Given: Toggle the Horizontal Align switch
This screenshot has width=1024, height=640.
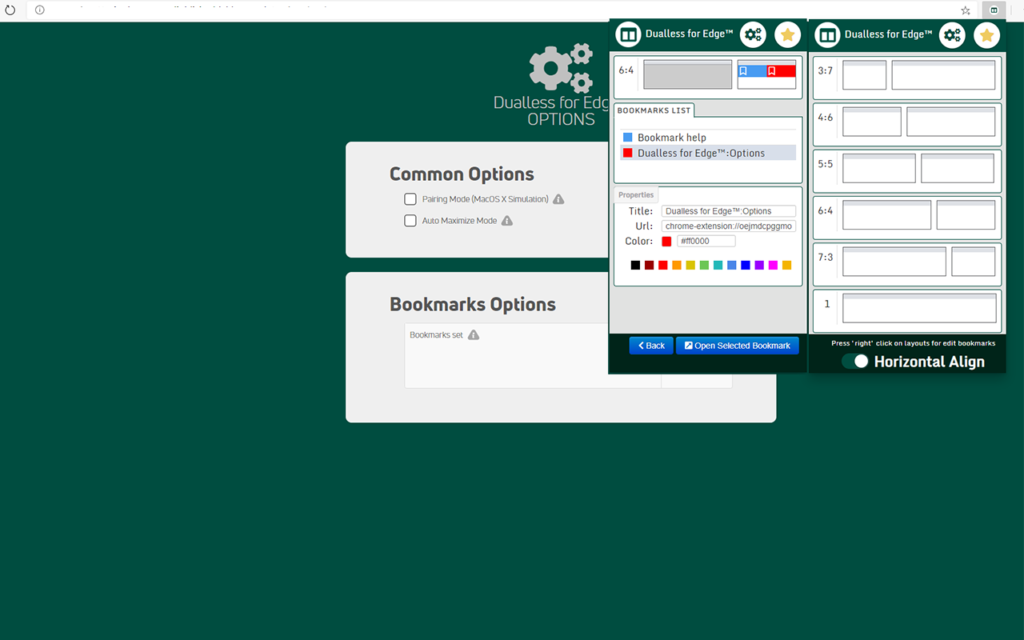Looking at the screenshot, I should point(855,361).
